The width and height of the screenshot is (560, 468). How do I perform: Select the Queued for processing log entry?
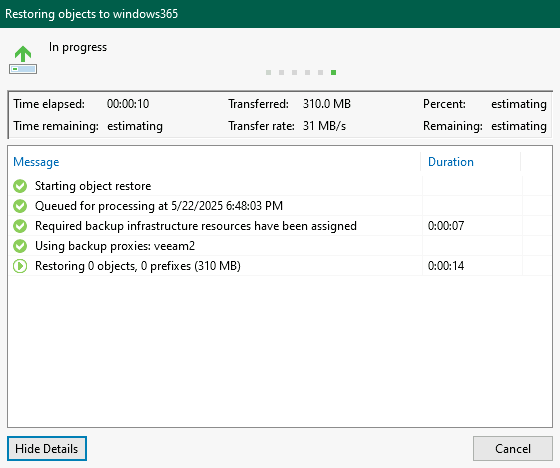tap(280, 206)
